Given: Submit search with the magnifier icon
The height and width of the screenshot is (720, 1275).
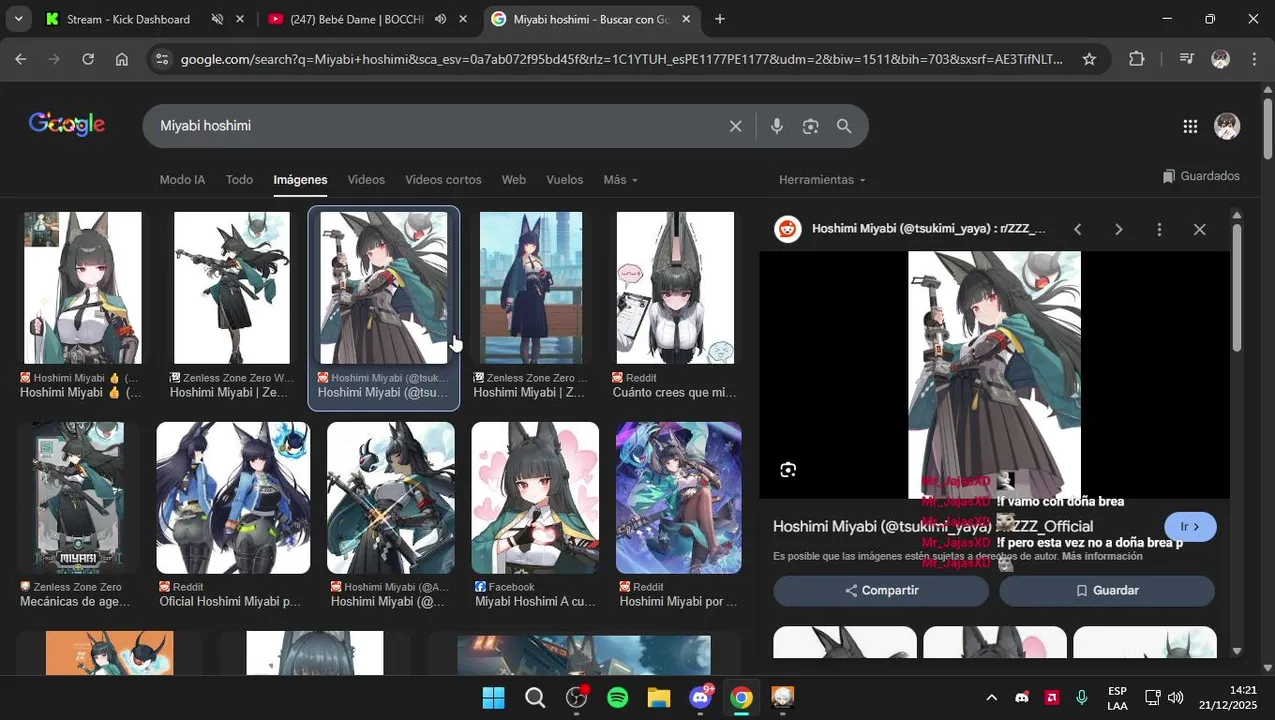Looking at the screenshot, I should pyautogui.click(x=844, y=126).
